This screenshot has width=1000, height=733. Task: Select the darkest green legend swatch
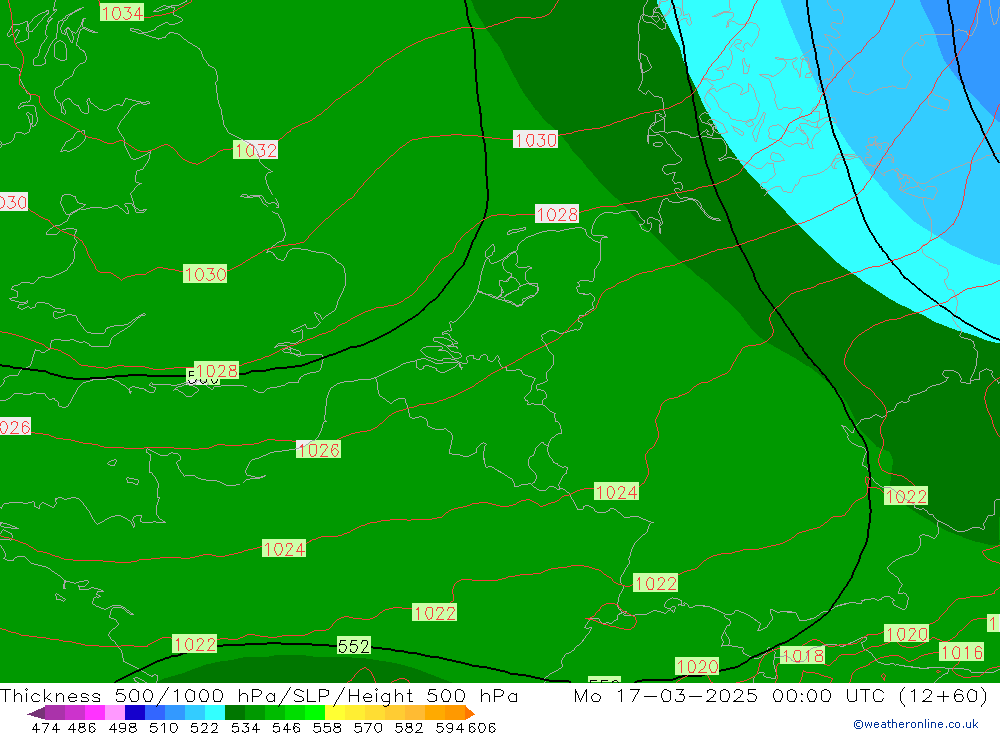pos(235,713)
